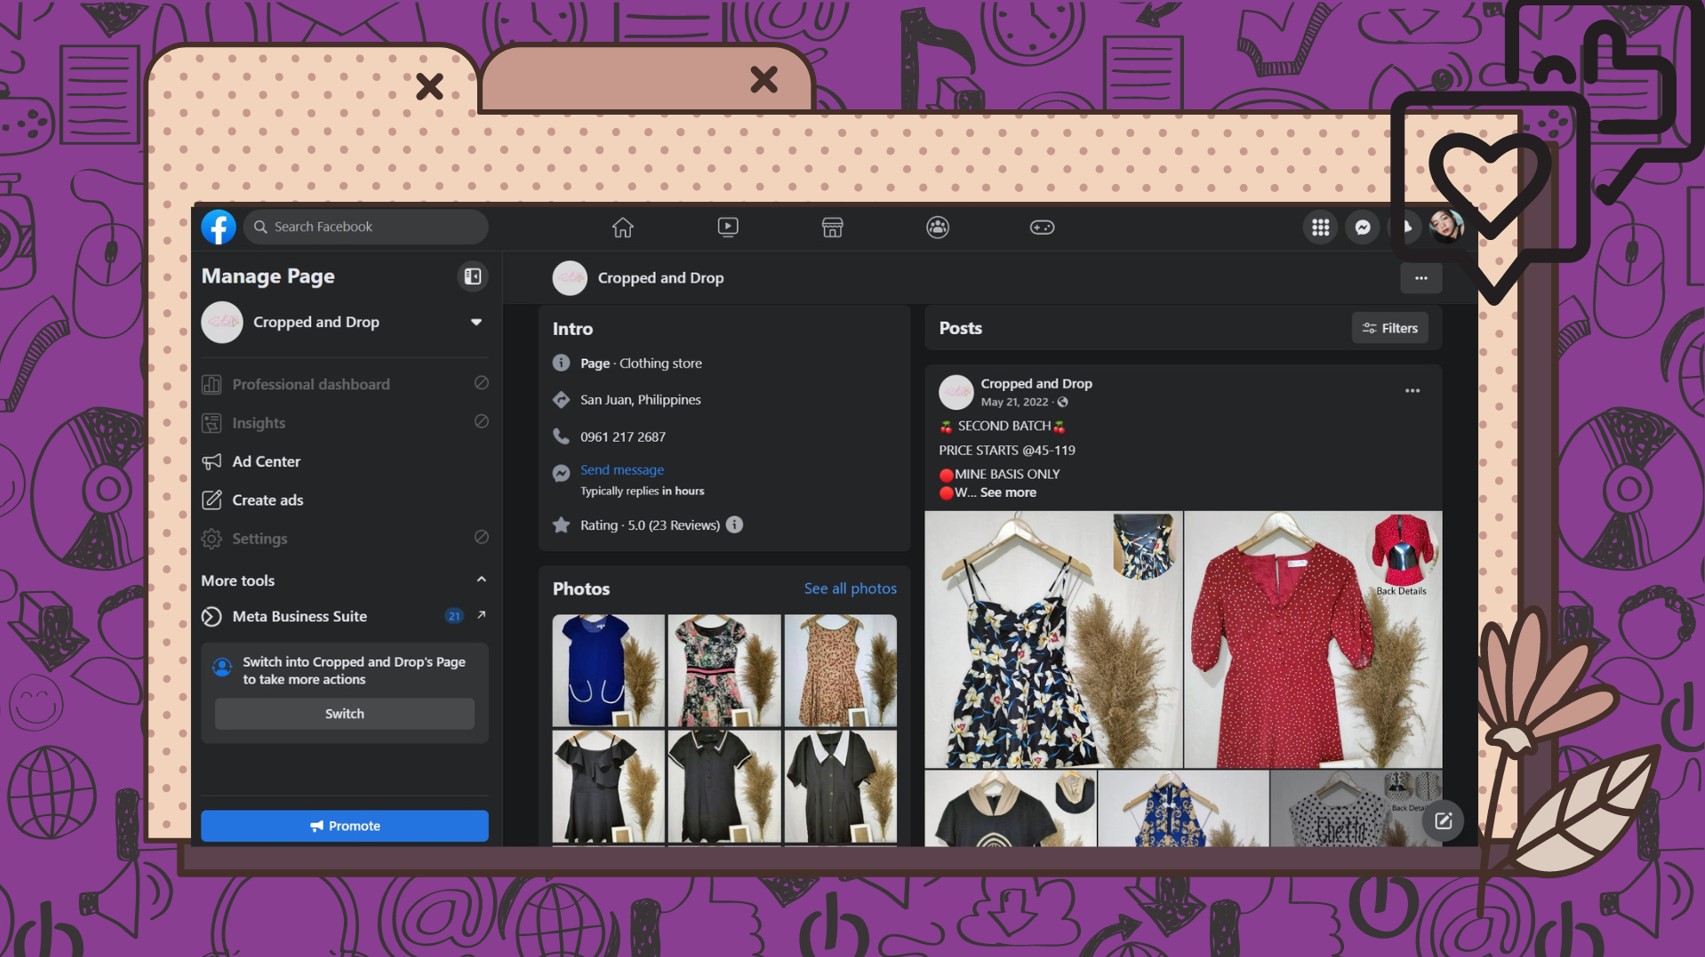Viewport: 1705px width, 957px height.
Task: Click the Switch button
Action: point(344,714)
